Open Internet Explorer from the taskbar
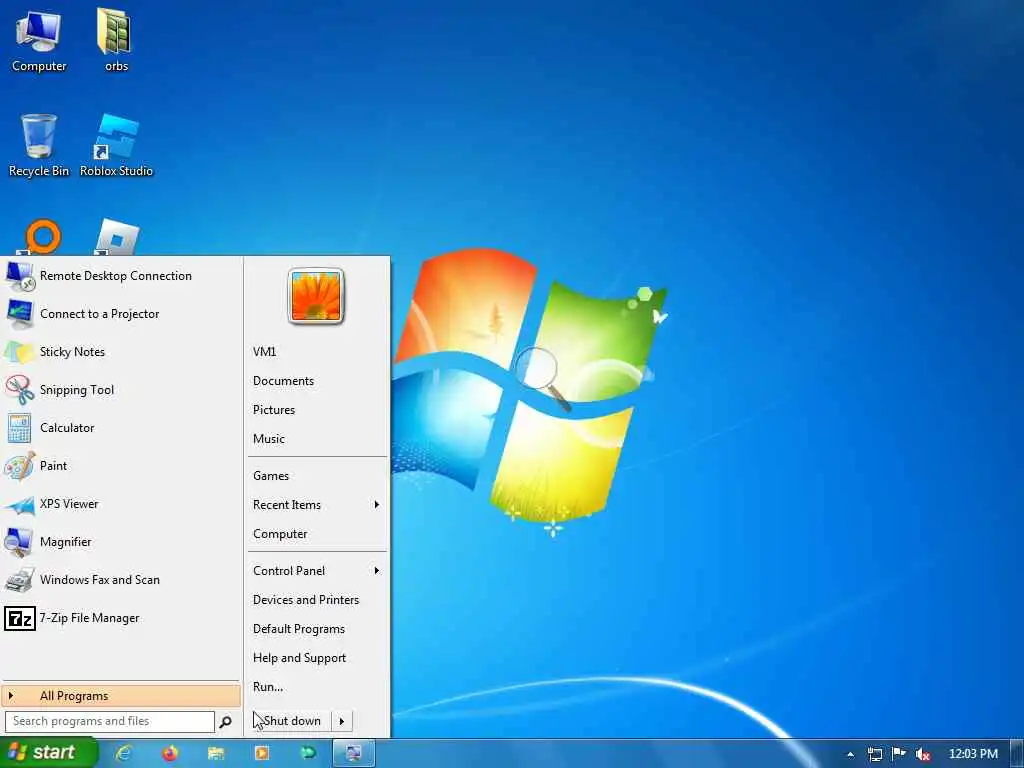The image size is (1024, 768). click(123, 754)
